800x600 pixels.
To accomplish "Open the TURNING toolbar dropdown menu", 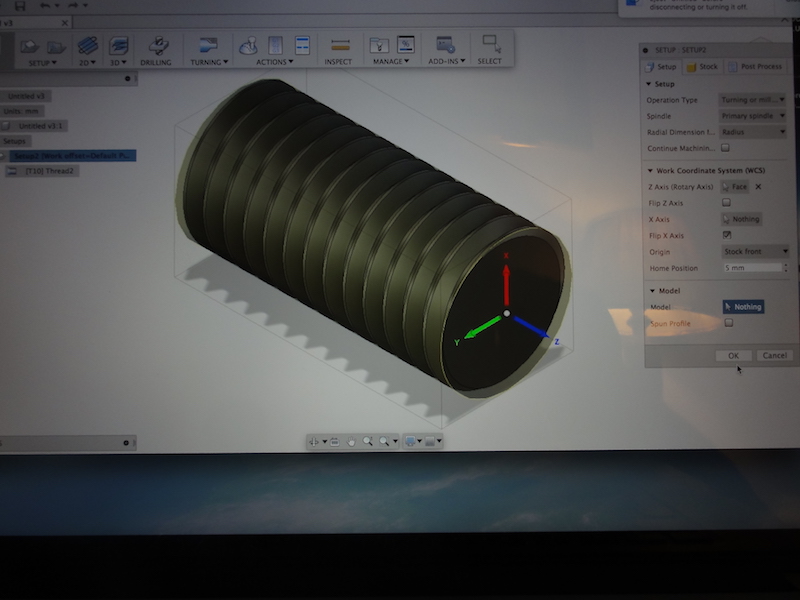I will pyautogui.click(x=209, y=62).
